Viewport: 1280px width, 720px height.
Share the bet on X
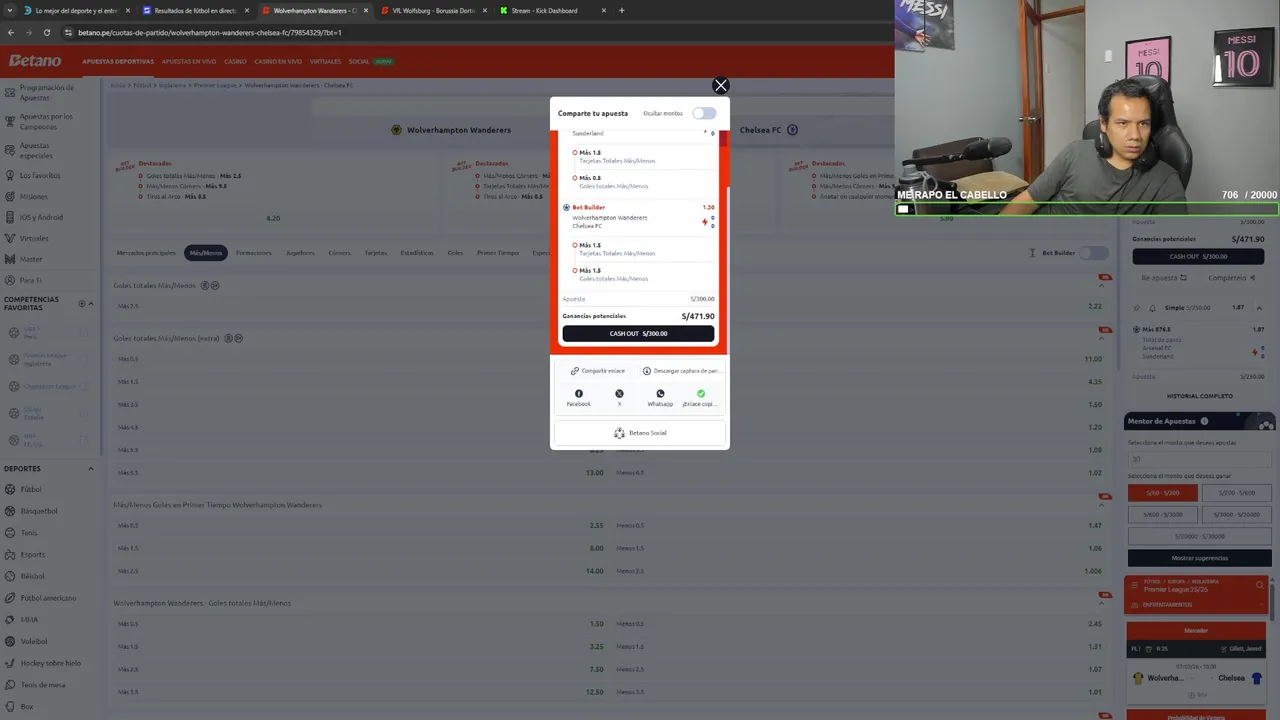619,394
